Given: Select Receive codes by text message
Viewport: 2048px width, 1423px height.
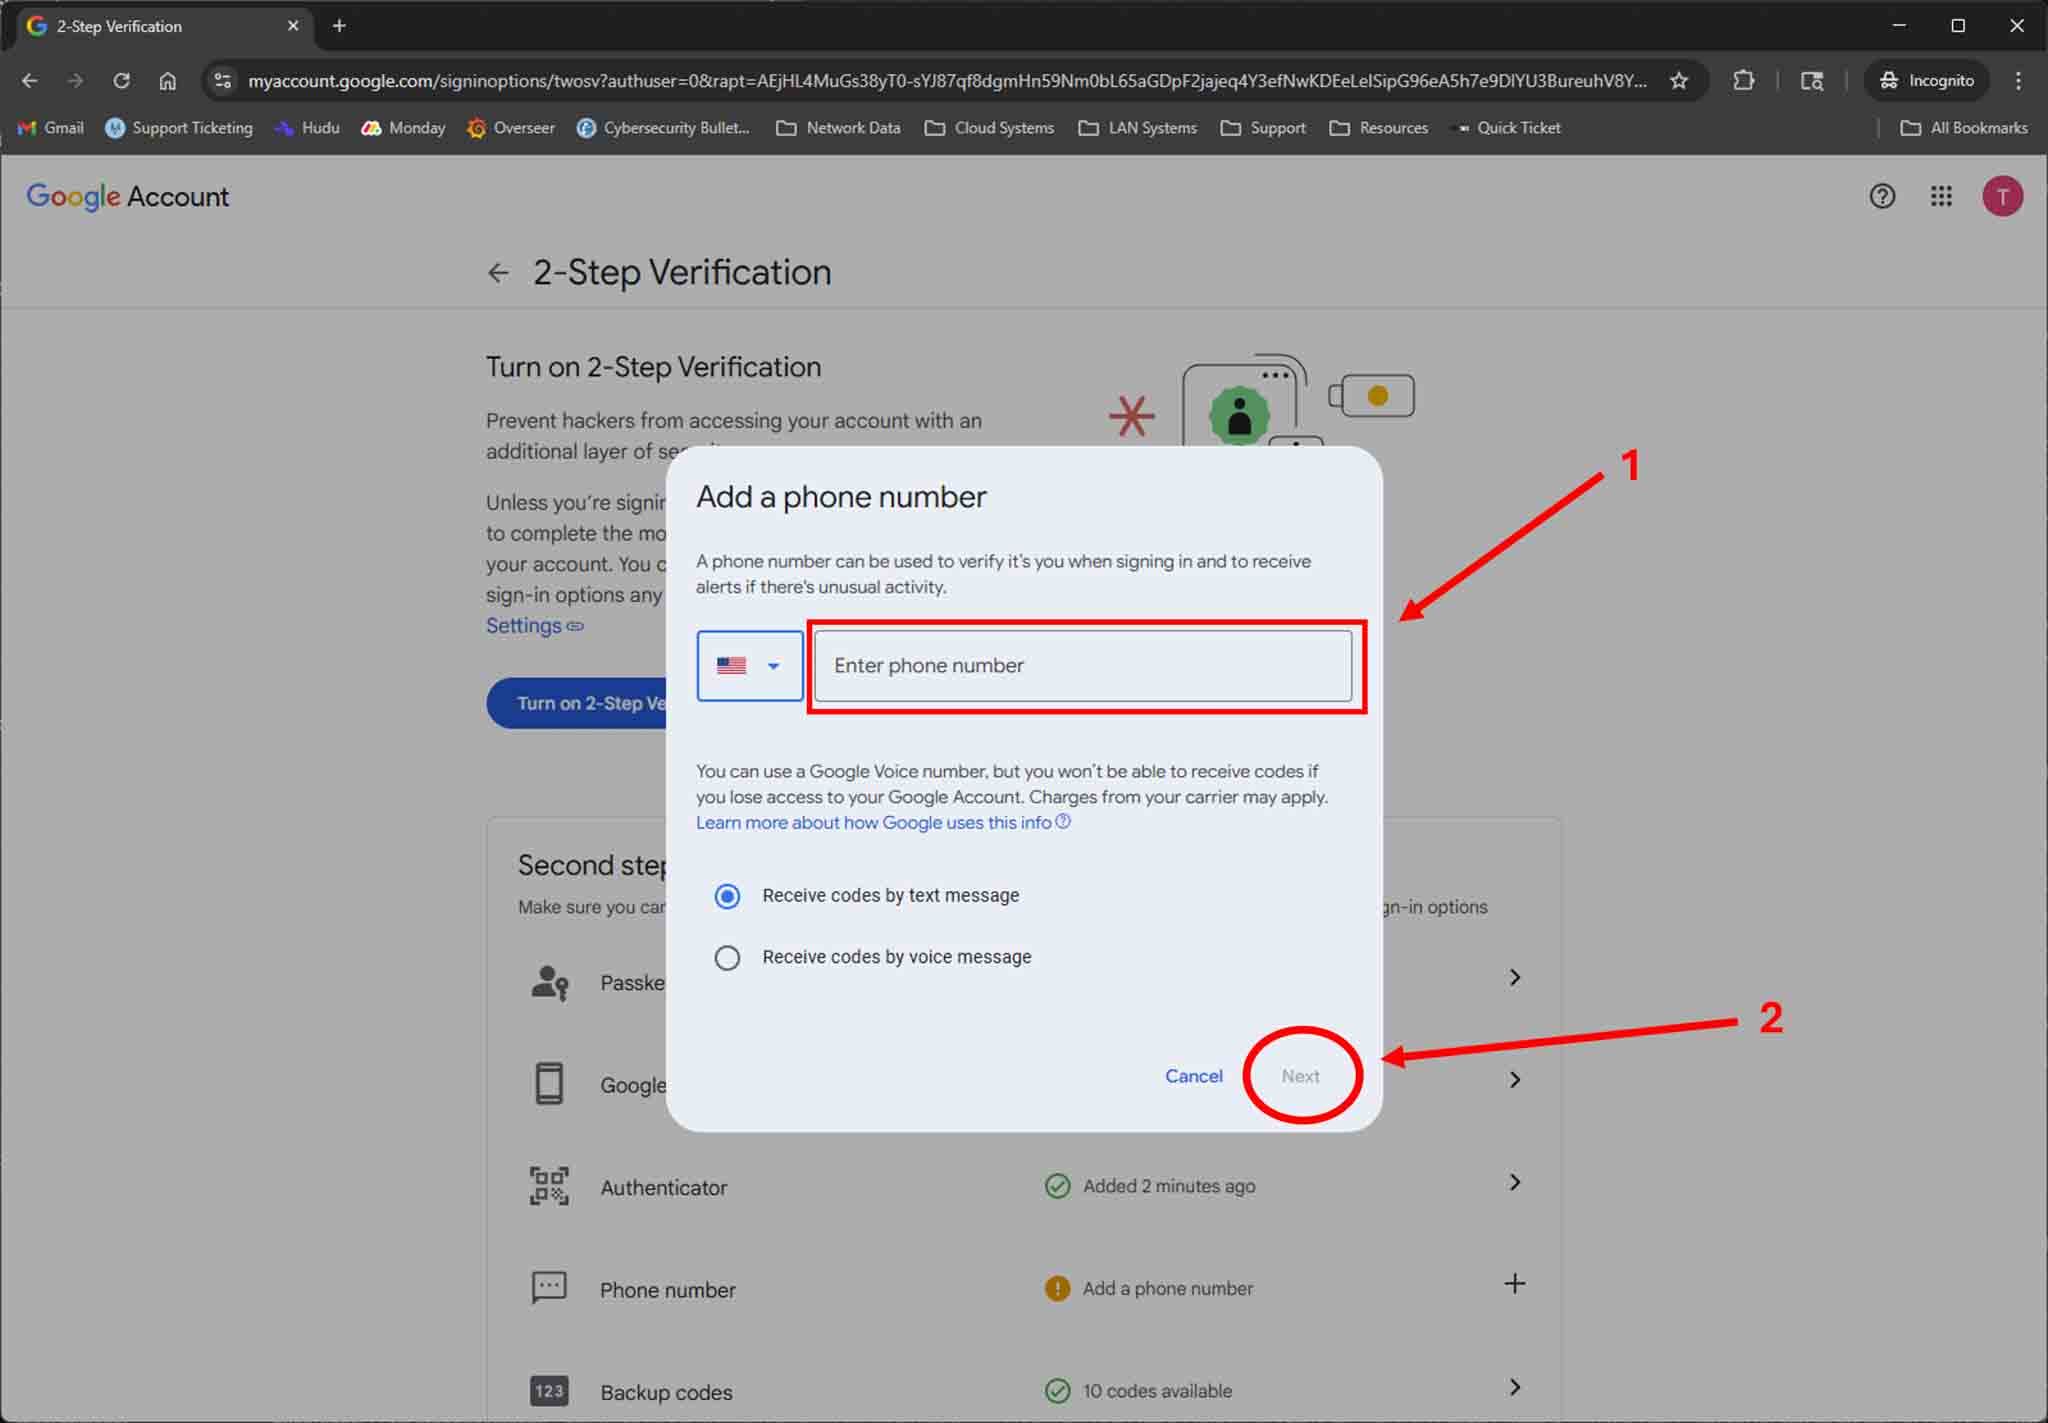Looking at the screenshot, I should click(728, 896).
